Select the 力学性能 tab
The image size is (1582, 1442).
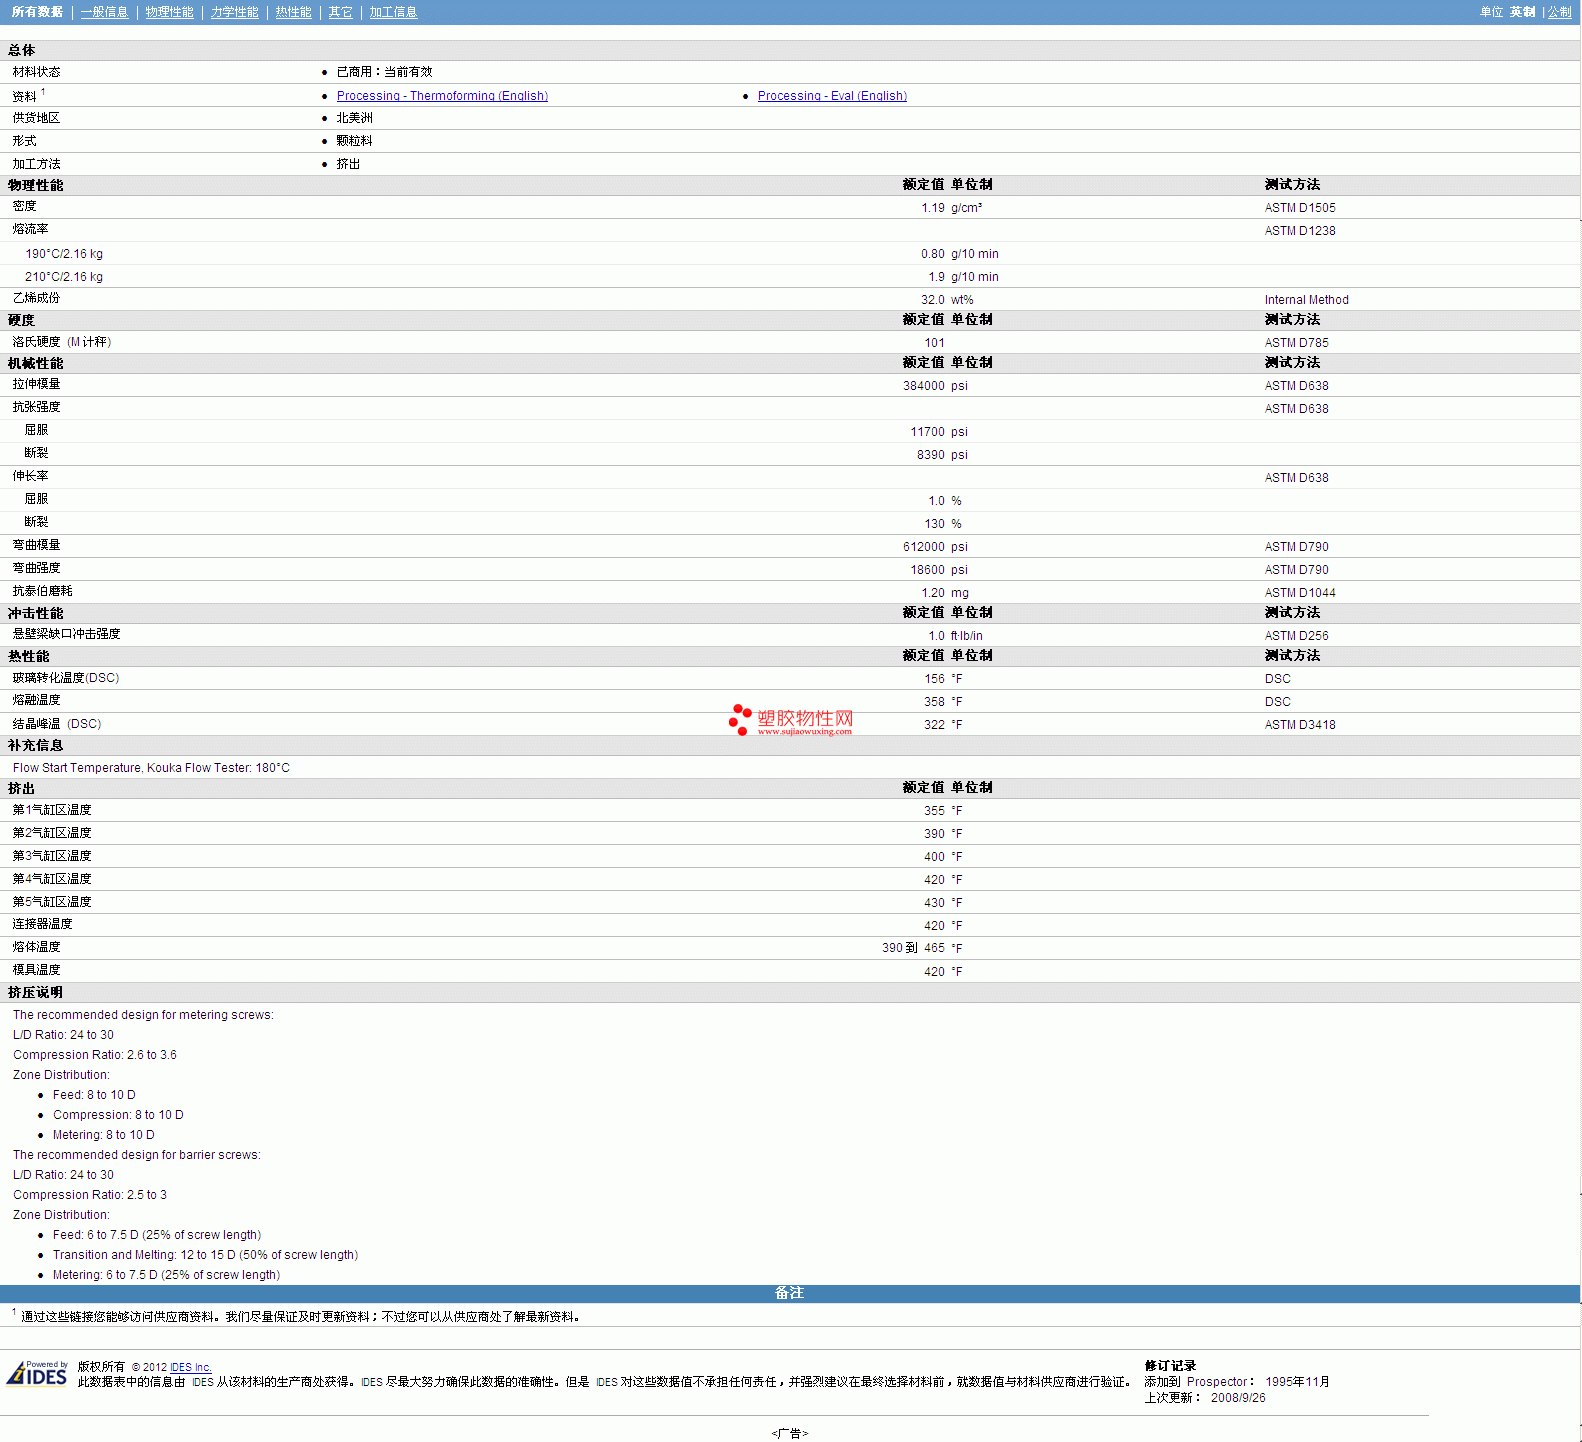point(234,12)
